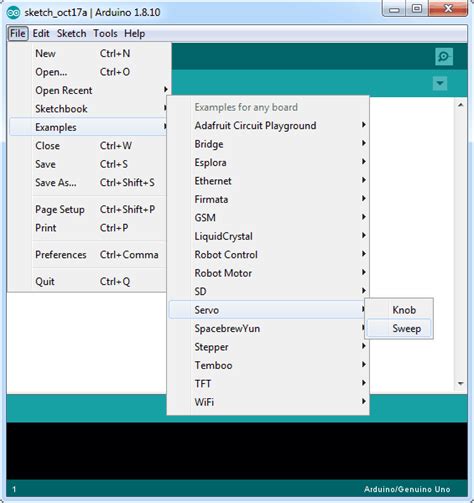Close the Arduino window
Image resolution: width=474 pixels, height=503 pixels.
(x=448, y=9)
